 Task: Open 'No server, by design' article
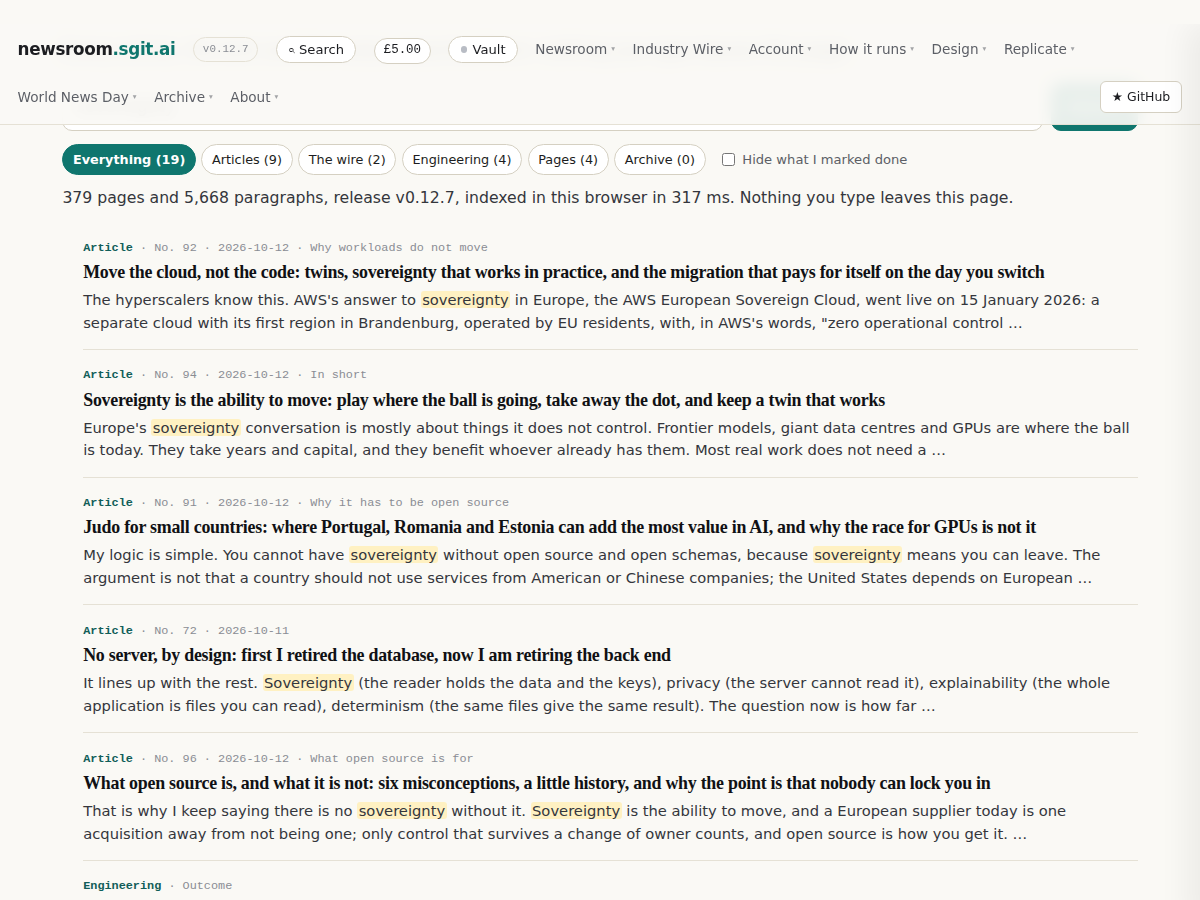(x=377, y=655)
